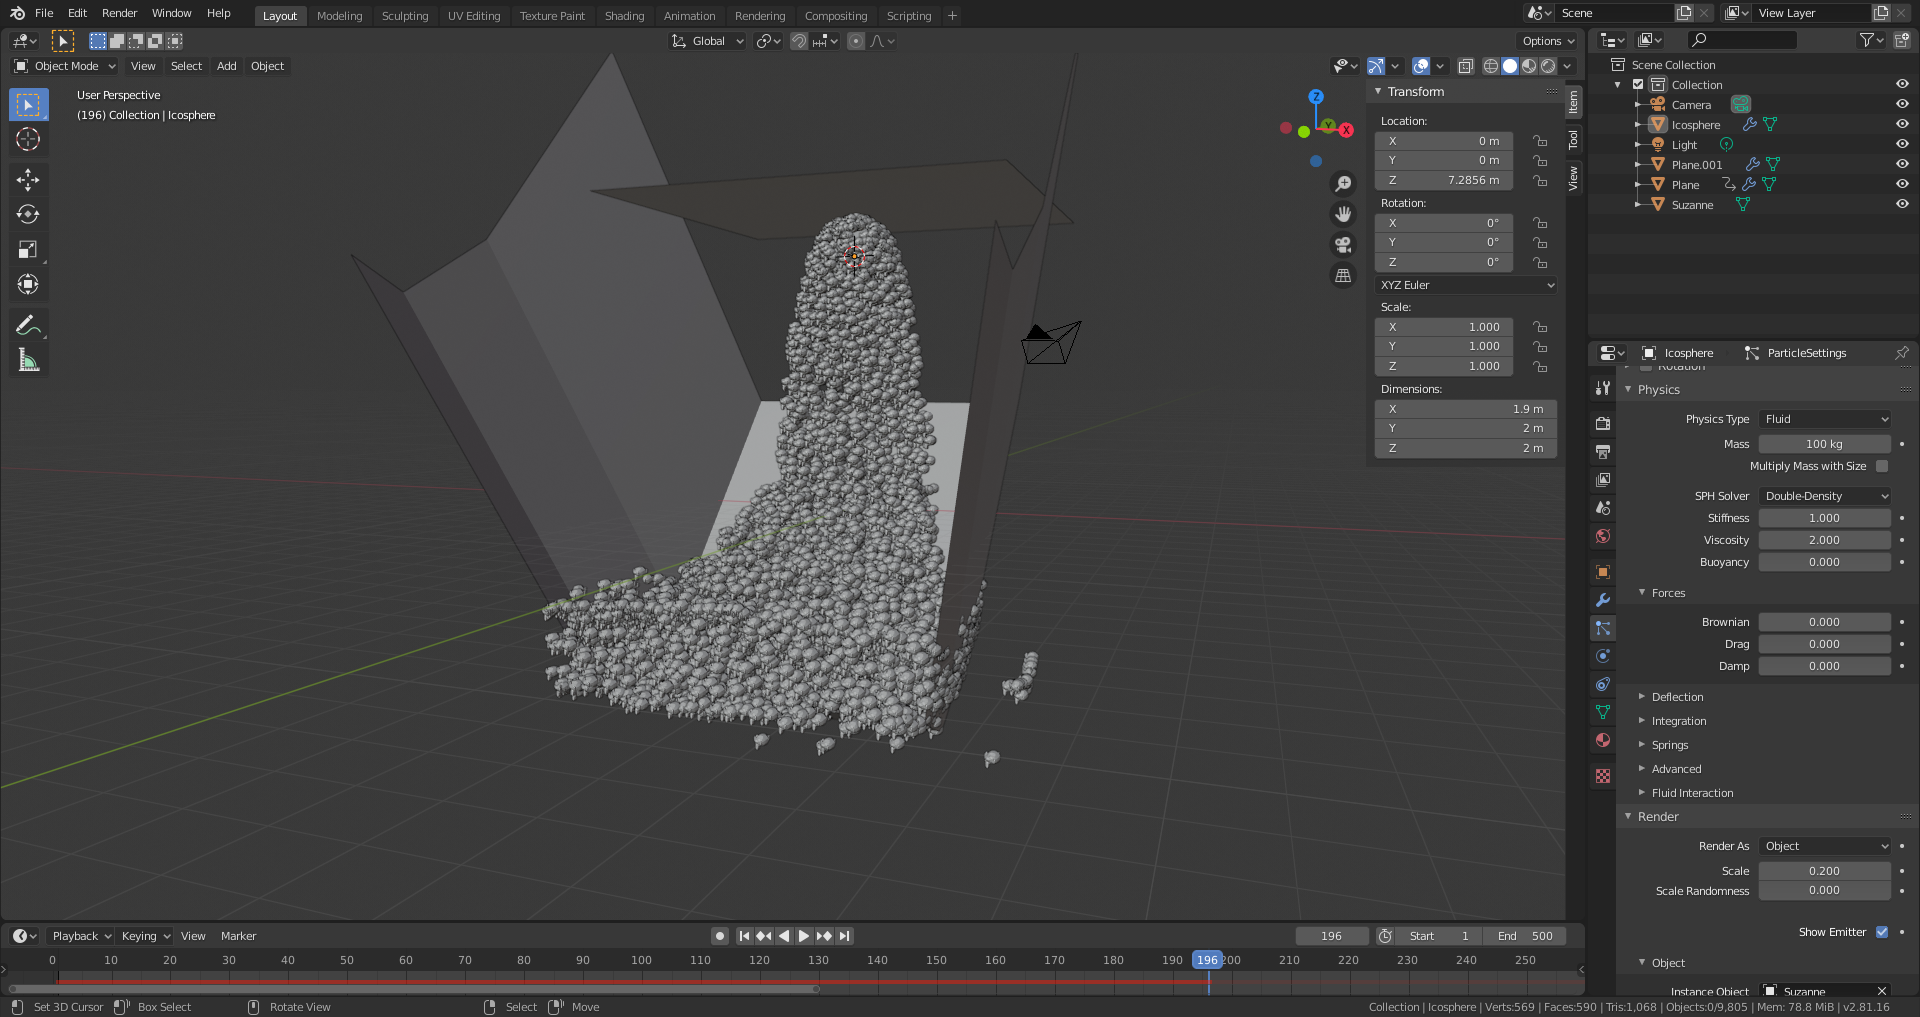Image resolution: width=1920 pixels, height=1017 pixels.
Task: Open the Output properties tab
Action: point(1603,452)
